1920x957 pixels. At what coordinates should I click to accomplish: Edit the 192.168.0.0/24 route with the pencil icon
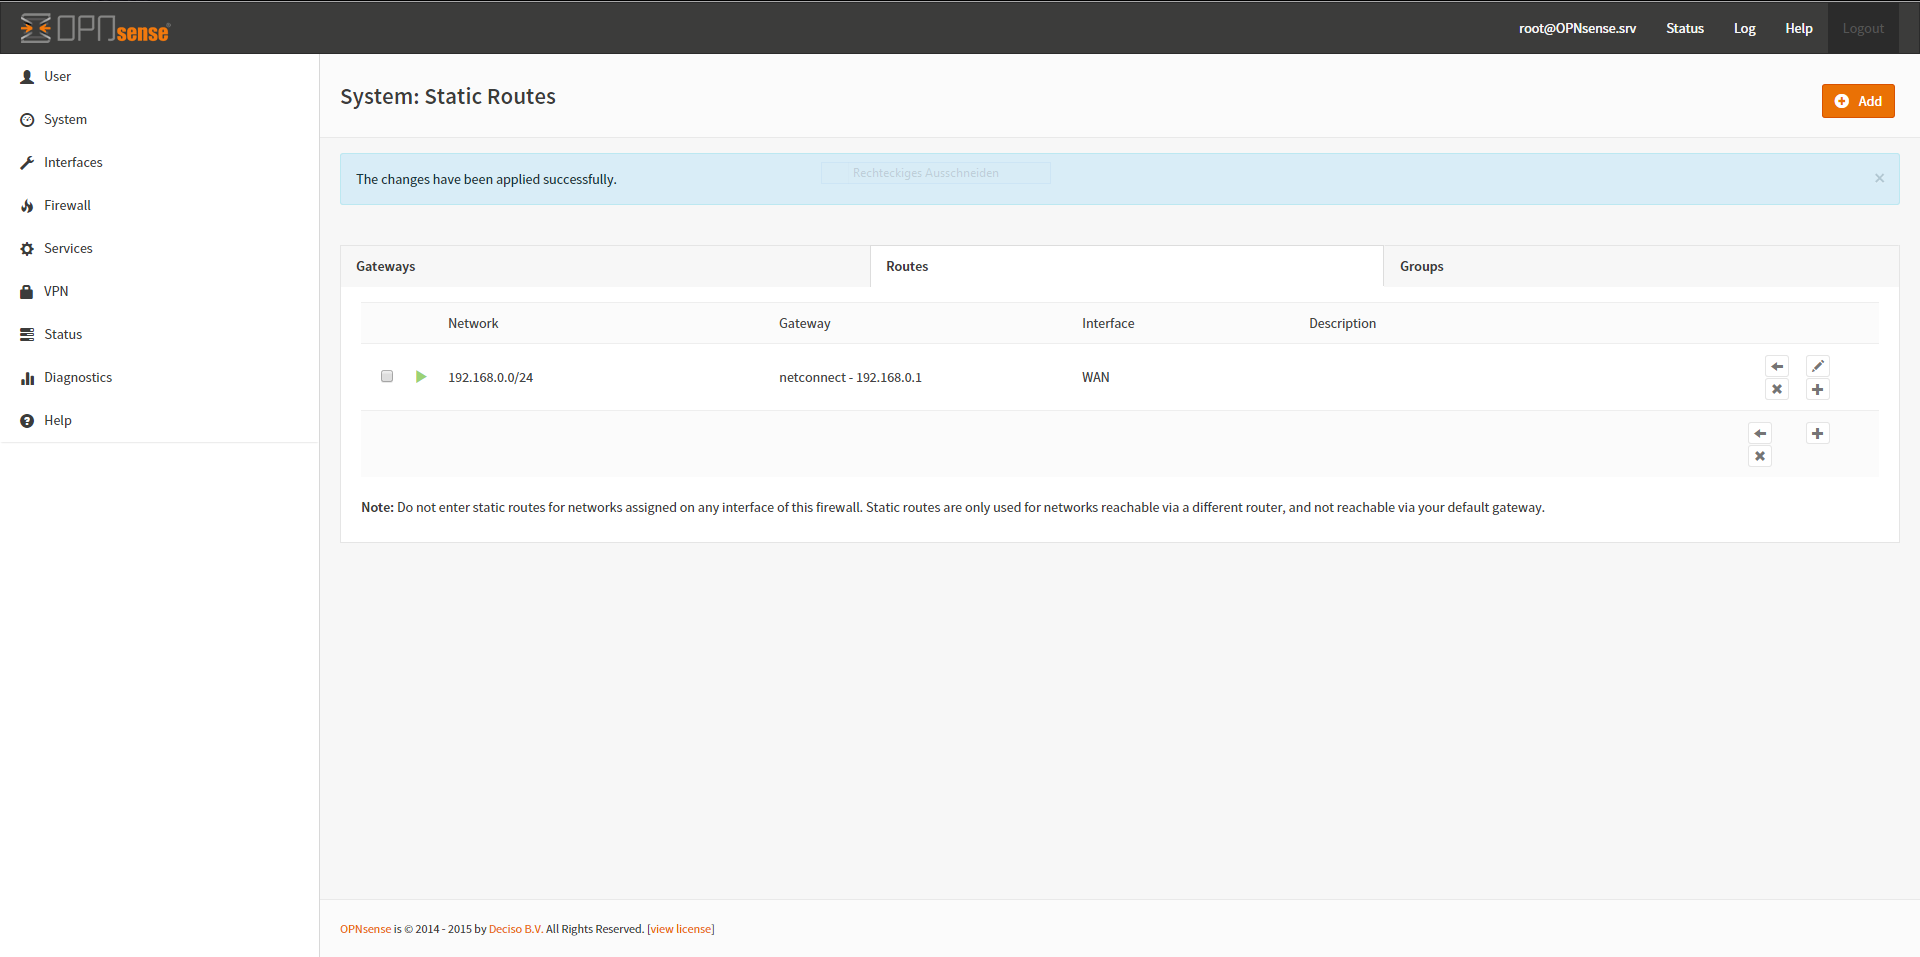click(1818, 366)
